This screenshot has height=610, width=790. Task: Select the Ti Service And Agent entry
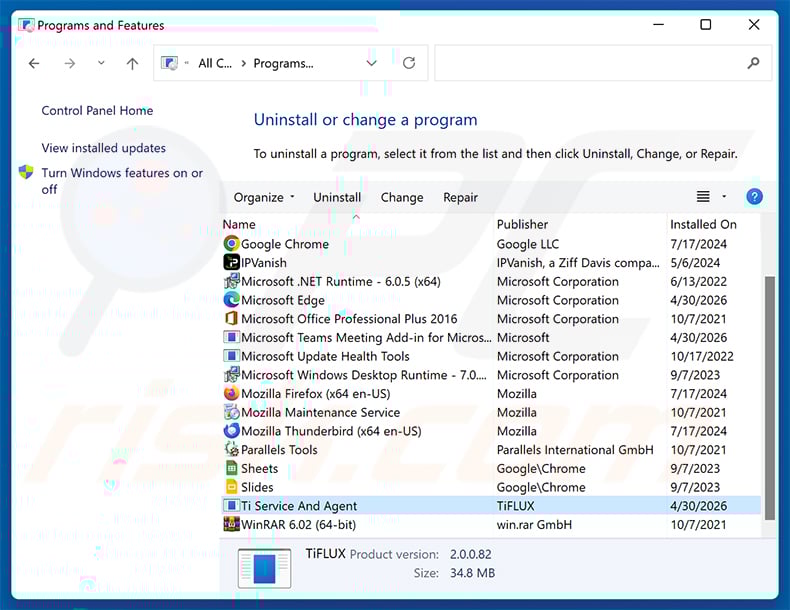pyautogui.click(x=299, y=506)
